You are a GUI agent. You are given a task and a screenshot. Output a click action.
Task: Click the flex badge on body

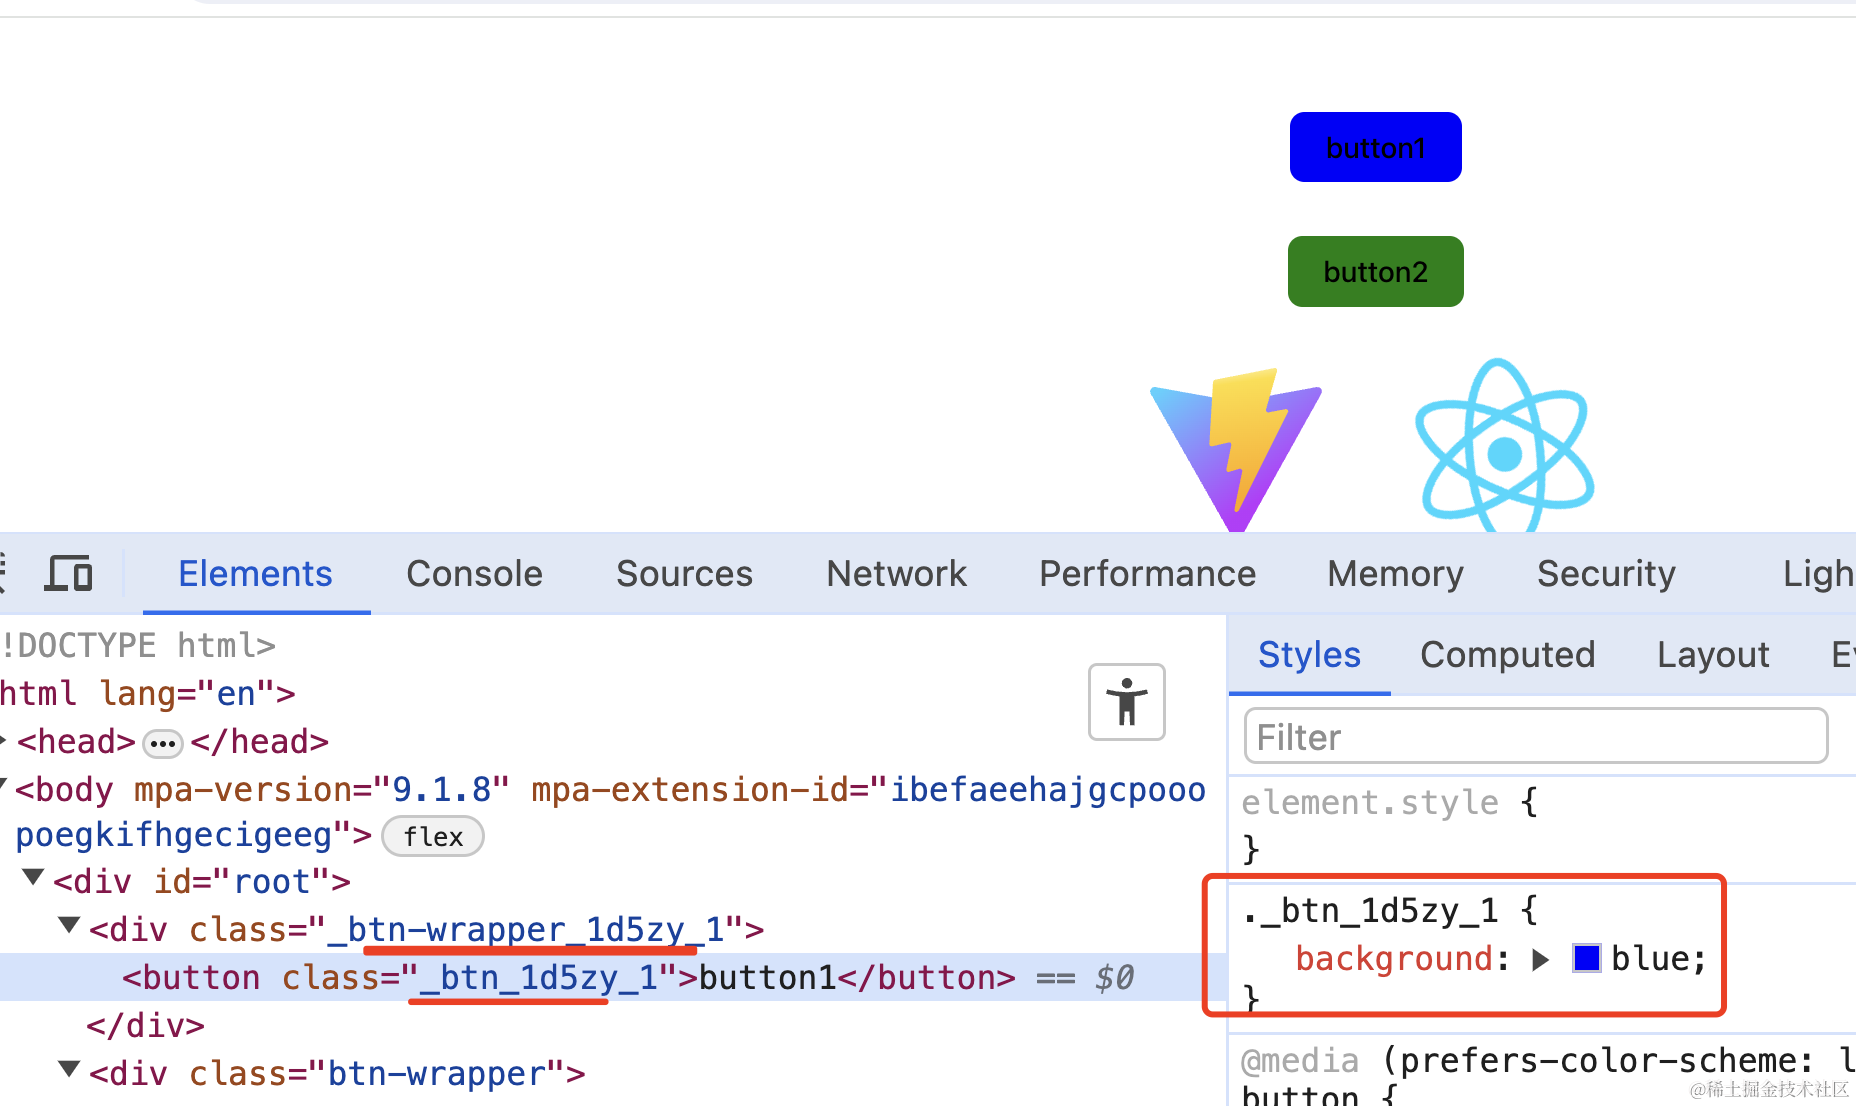[x=433, y=836]
